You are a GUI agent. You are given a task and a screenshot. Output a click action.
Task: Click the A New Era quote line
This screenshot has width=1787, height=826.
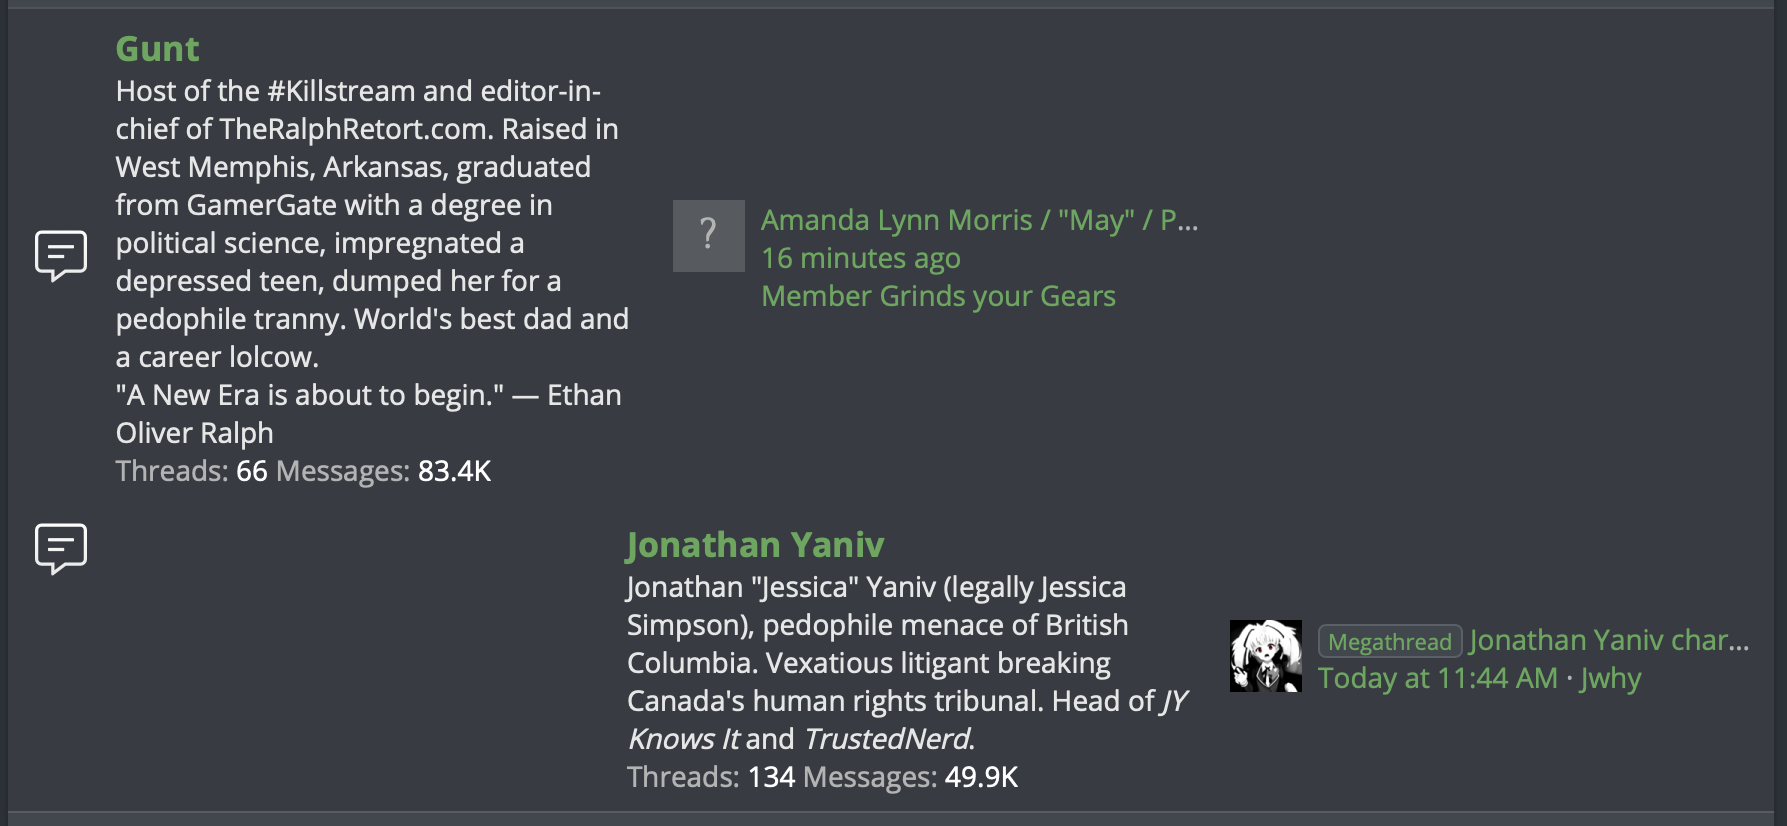click(369, 414)
